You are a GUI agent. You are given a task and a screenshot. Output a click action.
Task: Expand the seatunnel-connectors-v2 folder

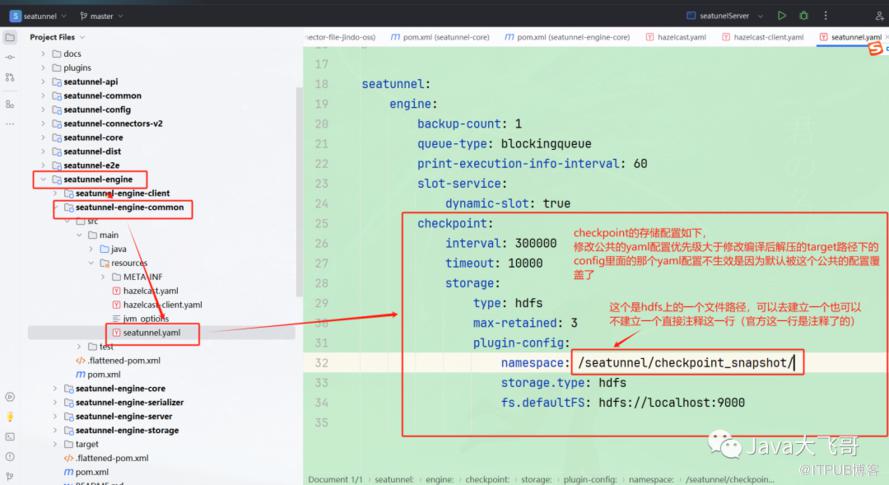pyautogui.click(x=43, y=124)
